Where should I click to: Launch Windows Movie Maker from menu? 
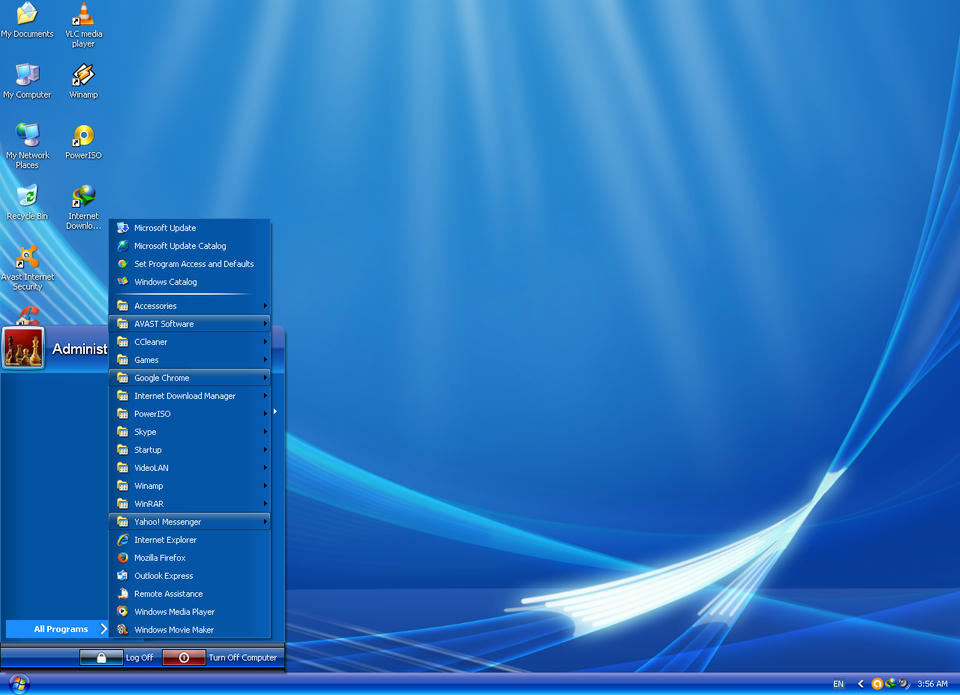(x=190, y=629)
